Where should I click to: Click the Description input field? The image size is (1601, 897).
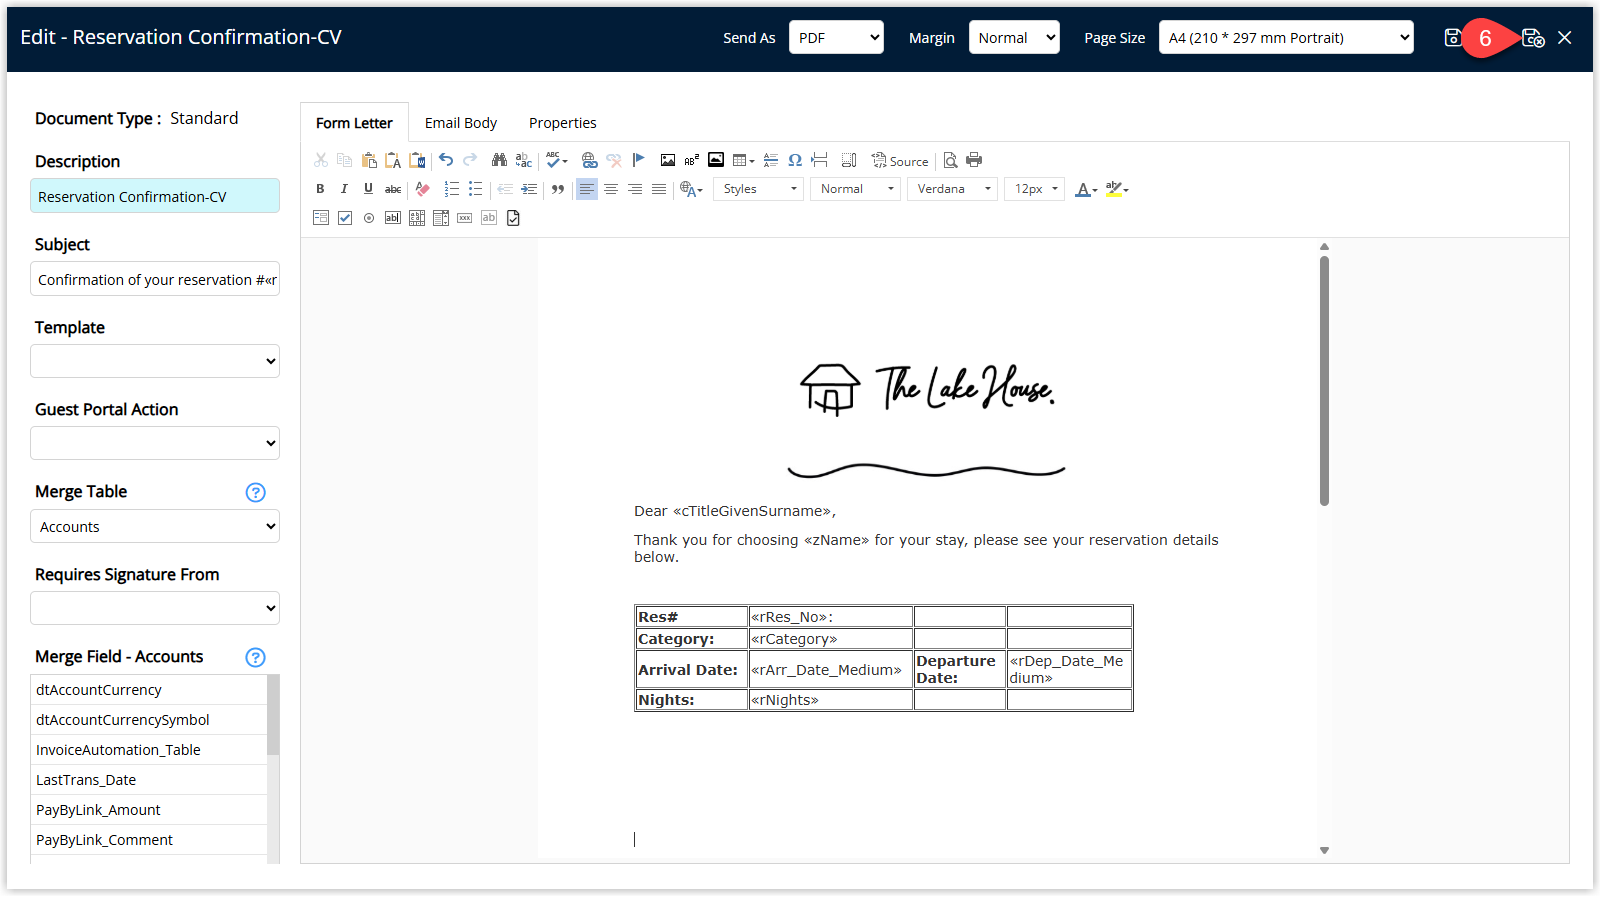tap(155, 196)
